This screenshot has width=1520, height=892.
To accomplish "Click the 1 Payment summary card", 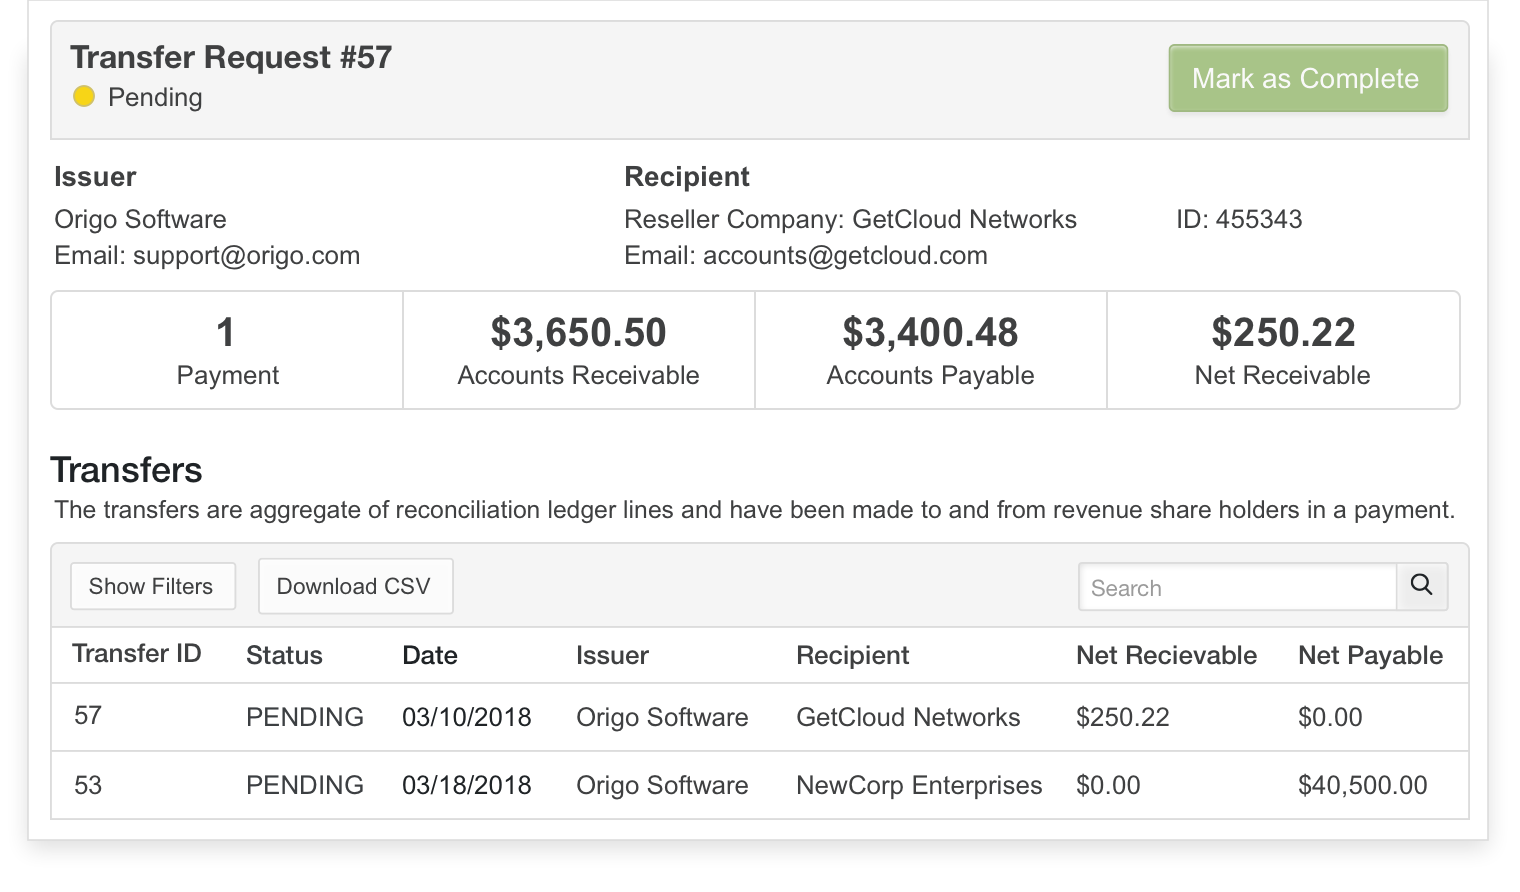I will [227, 350].
